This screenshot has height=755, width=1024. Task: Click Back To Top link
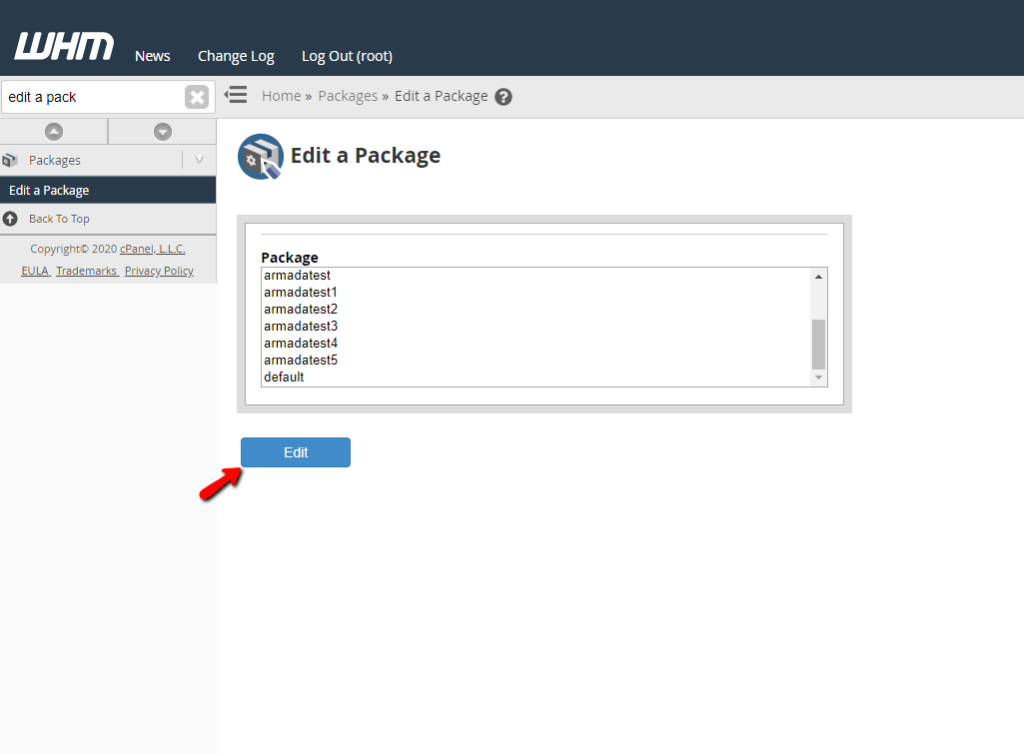tap(59, 219)
